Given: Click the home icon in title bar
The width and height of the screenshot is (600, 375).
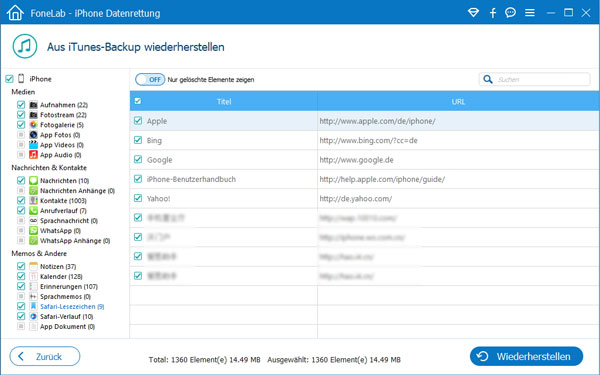Looking at the screenshot, I should [x=15, y=13].
